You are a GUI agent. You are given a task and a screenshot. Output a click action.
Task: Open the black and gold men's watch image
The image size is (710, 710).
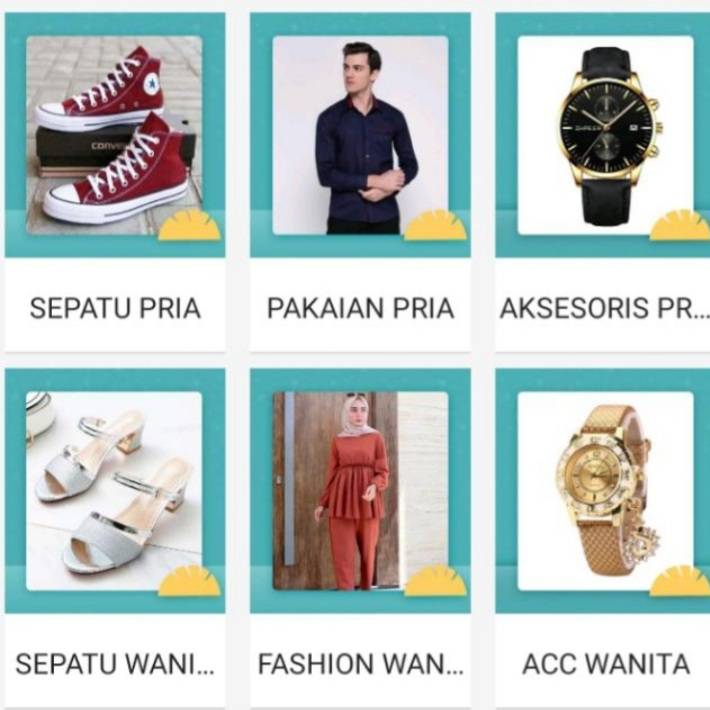tap(606, 135)
